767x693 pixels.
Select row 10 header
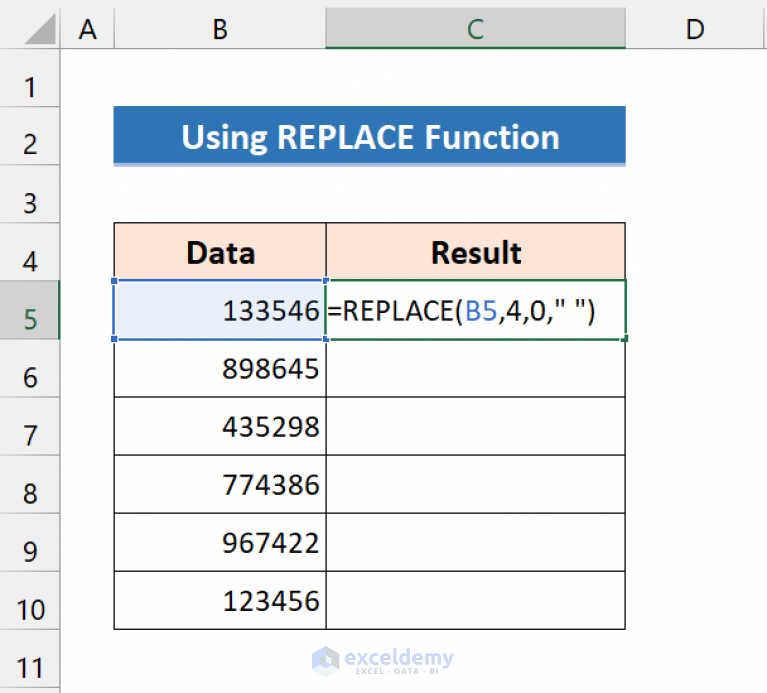30,600
